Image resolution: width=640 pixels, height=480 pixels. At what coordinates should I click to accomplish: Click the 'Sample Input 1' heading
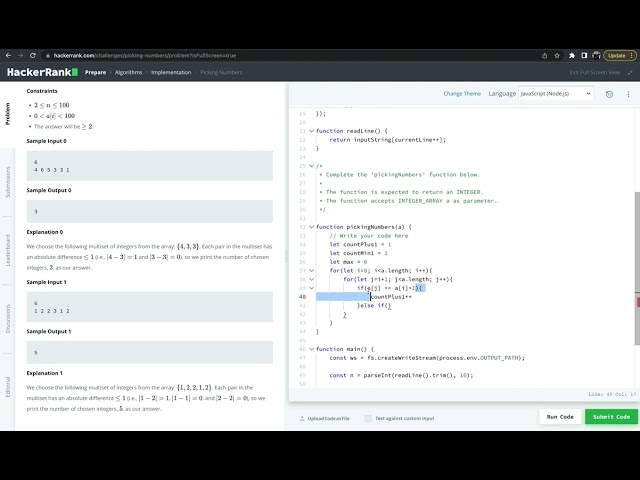point(47,282)
